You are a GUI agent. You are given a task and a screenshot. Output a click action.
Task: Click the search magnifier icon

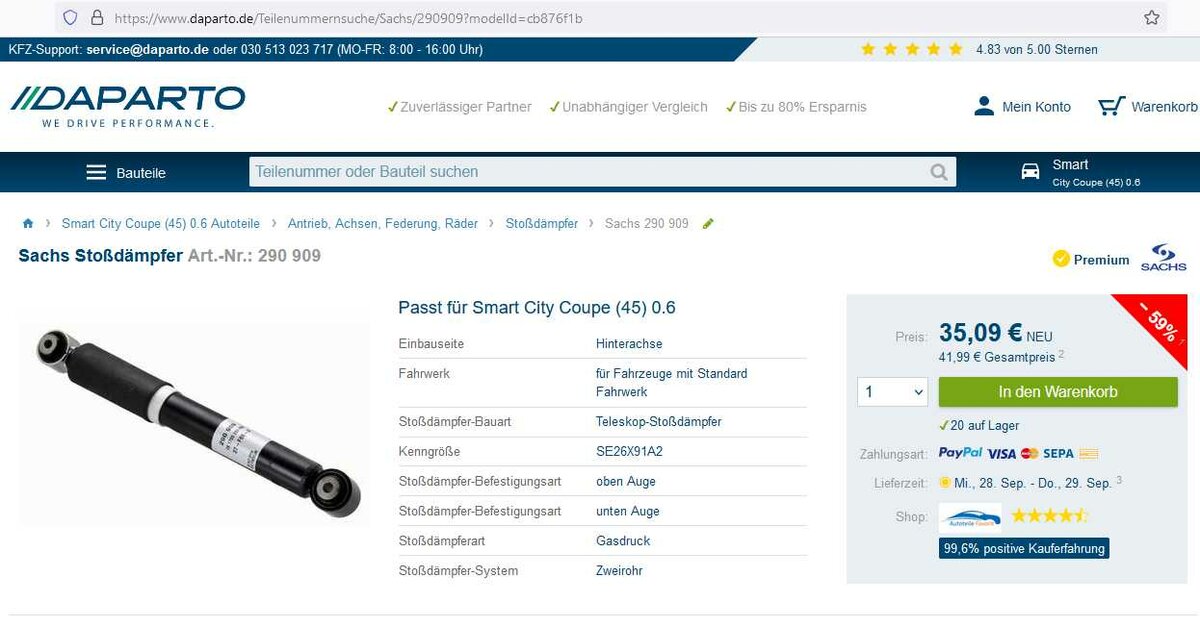pos(938,172)
